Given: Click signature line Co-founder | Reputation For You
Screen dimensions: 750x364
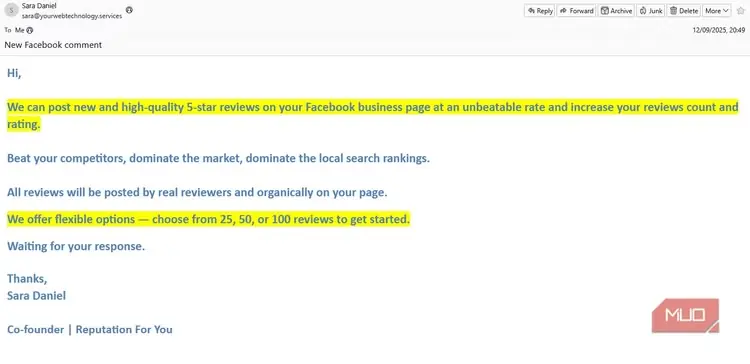Looking at the screenshot, I should tap(89, 330).
